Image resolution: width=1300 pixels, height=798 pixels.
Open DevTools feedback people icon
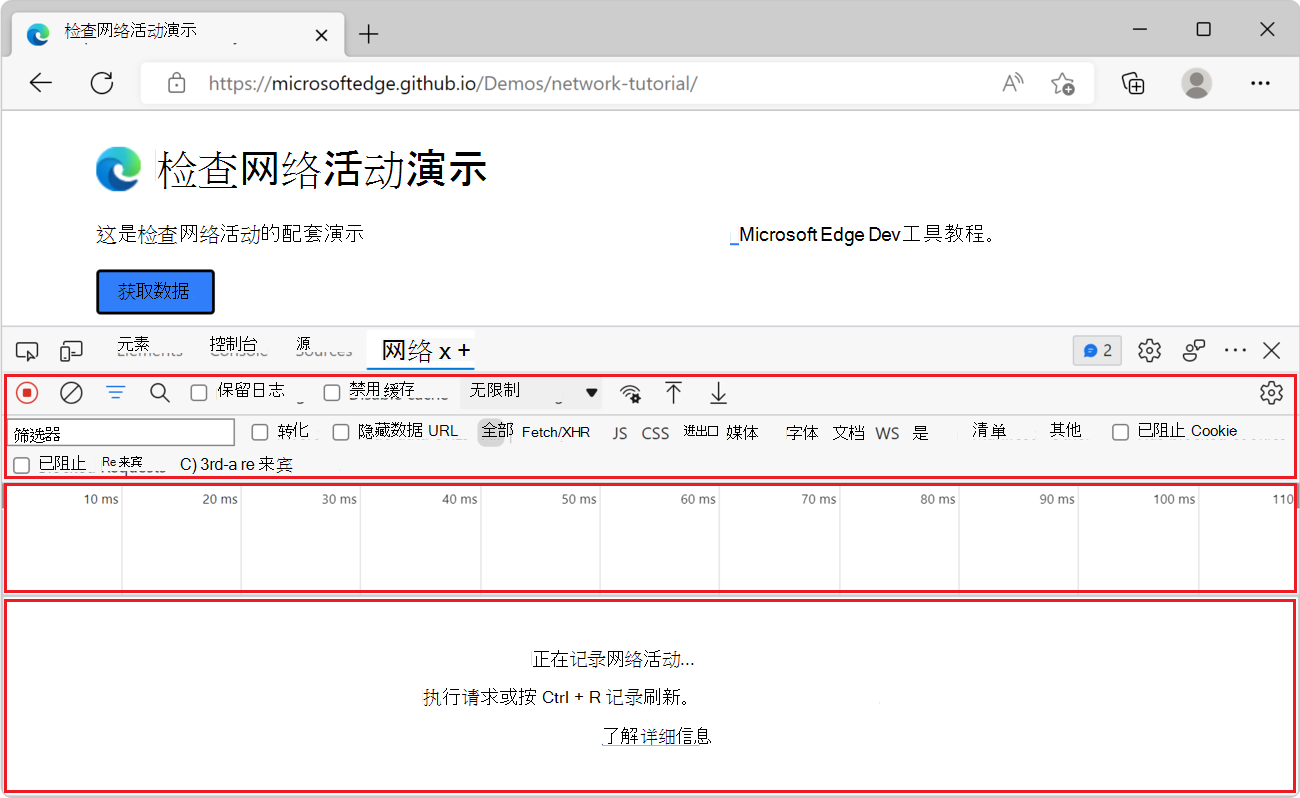point(1194,350)
